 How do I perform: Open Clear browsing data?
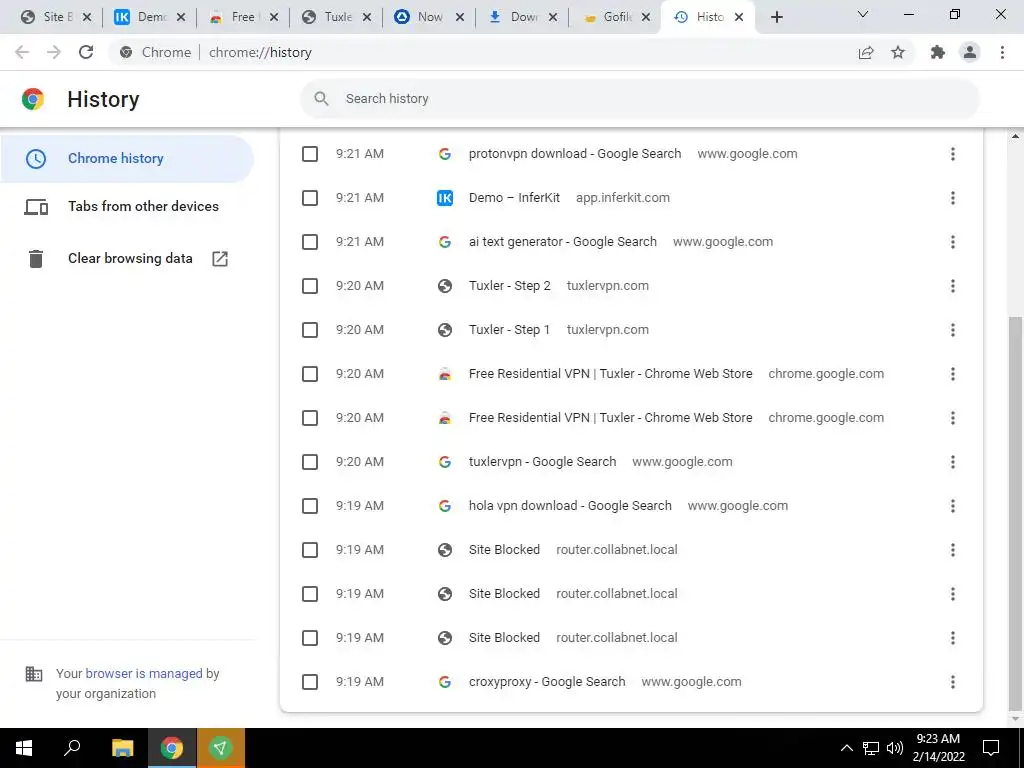pos(127,259)
